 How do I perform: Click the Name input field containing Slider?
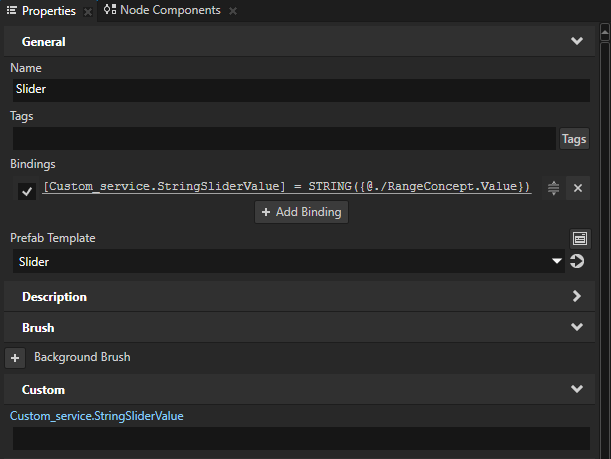[301, 90]
